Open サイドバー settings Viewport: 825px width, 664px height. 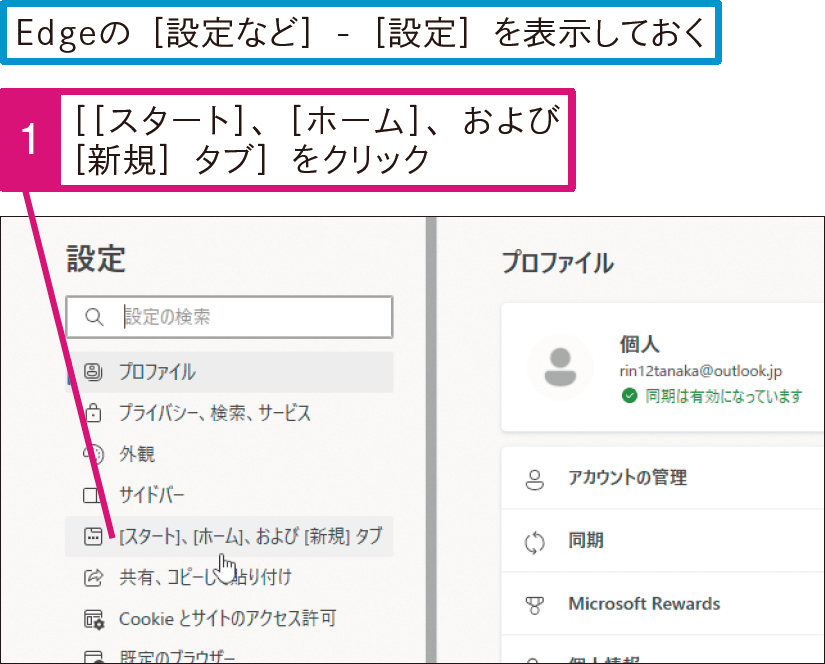229,495
